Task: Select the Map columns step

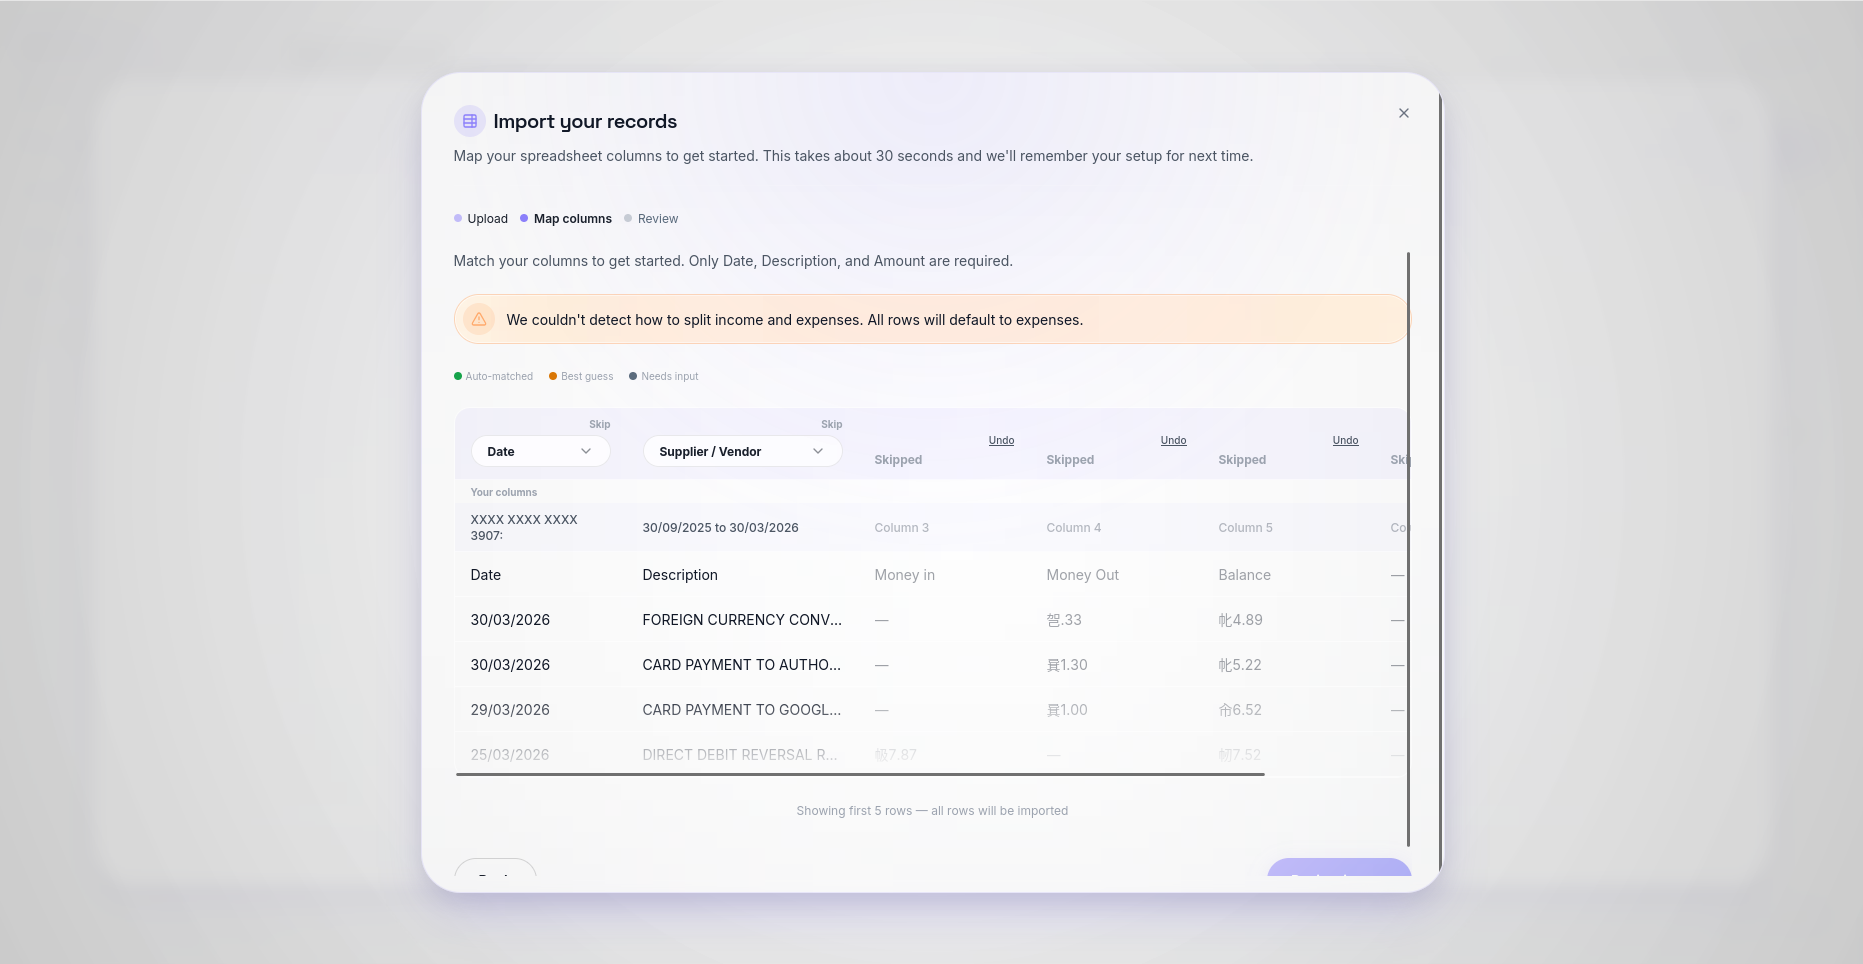Action: (x=572, y=218)
